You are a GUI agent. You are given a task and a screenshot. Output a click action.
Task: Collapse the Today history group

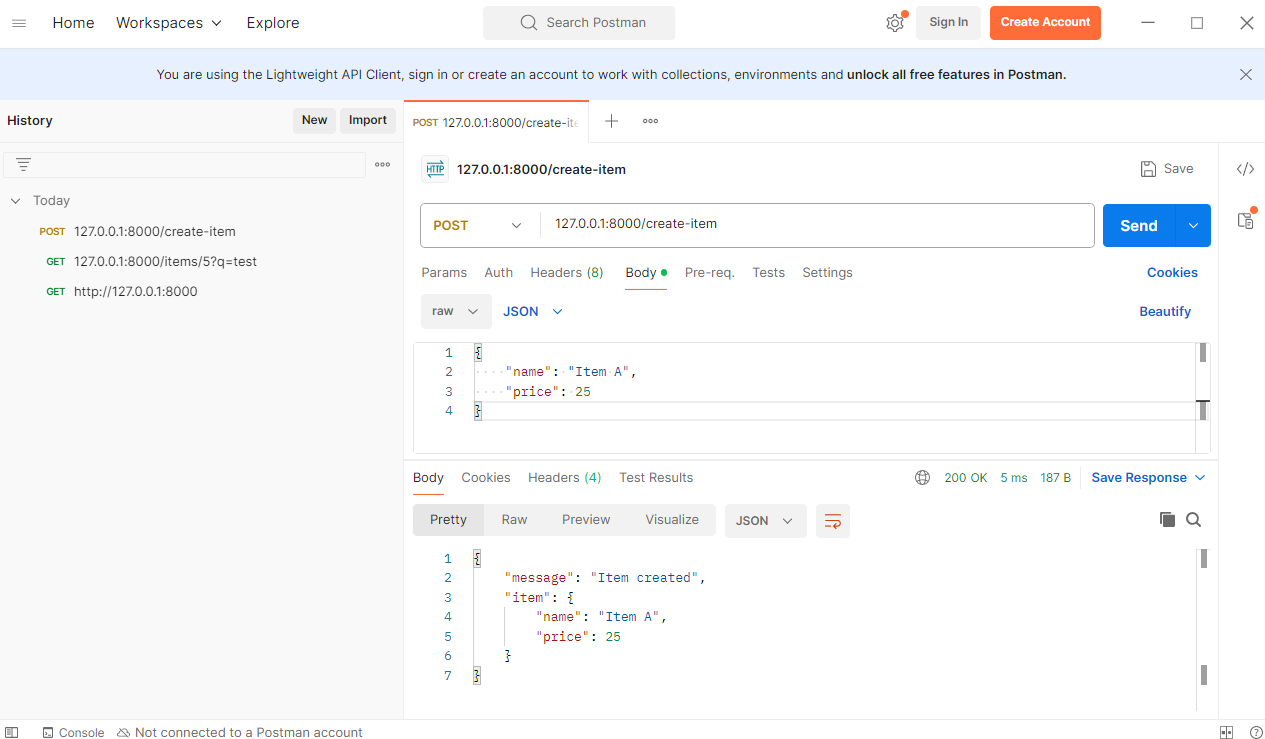[x=16, y=201]
